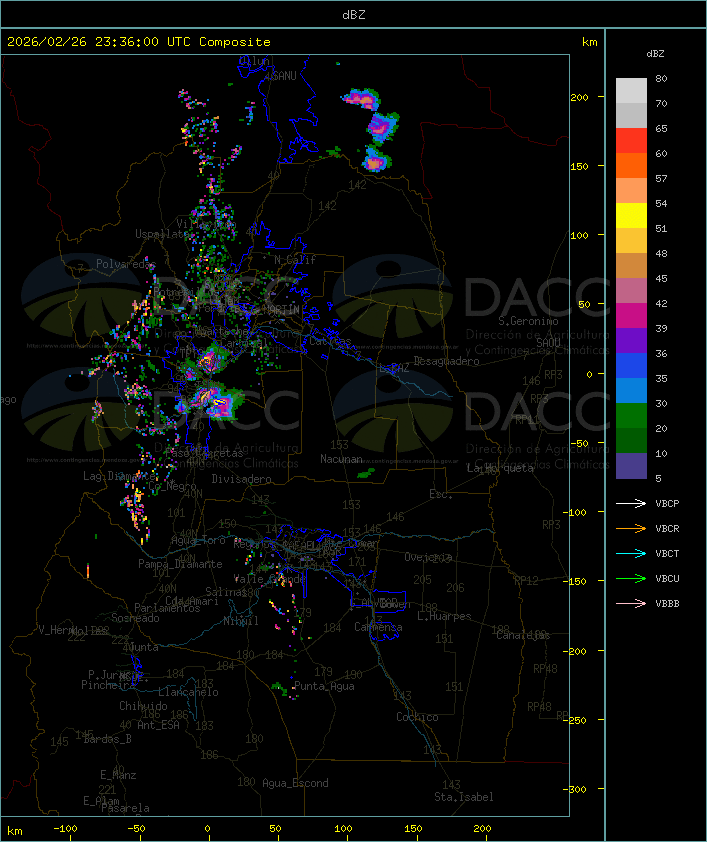Click the green VBCU arrow icon
This screenshot has height=842, width=707.
click(631, 578)
